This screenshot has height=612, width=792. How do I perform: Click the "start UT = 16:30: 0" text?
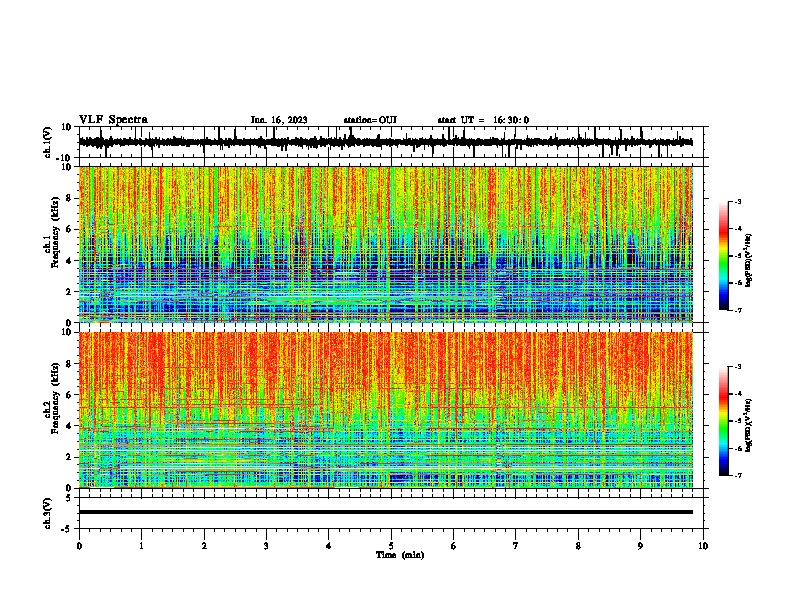tap(483, 120)
